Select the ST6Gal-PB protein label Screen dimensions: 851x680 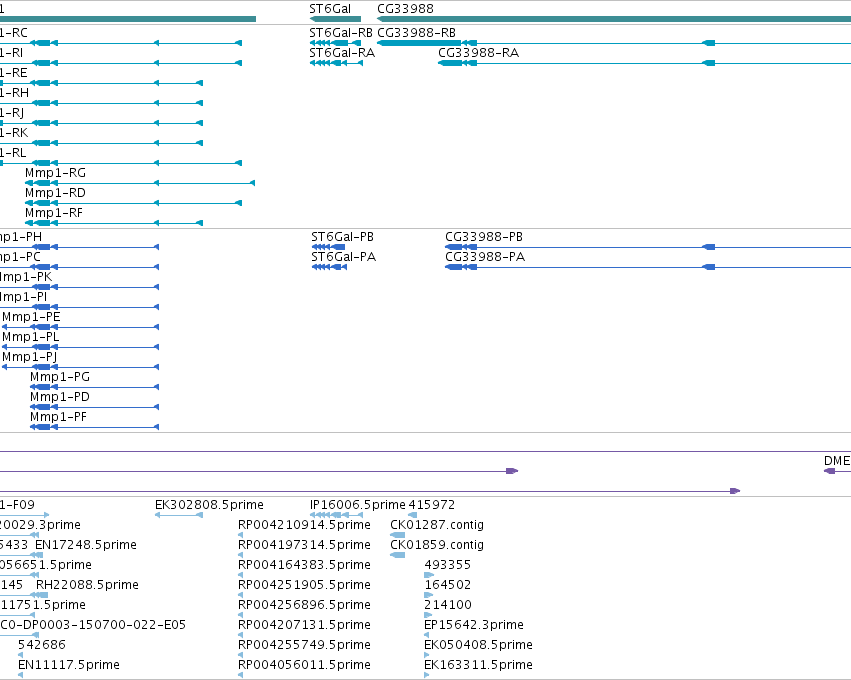342,237
